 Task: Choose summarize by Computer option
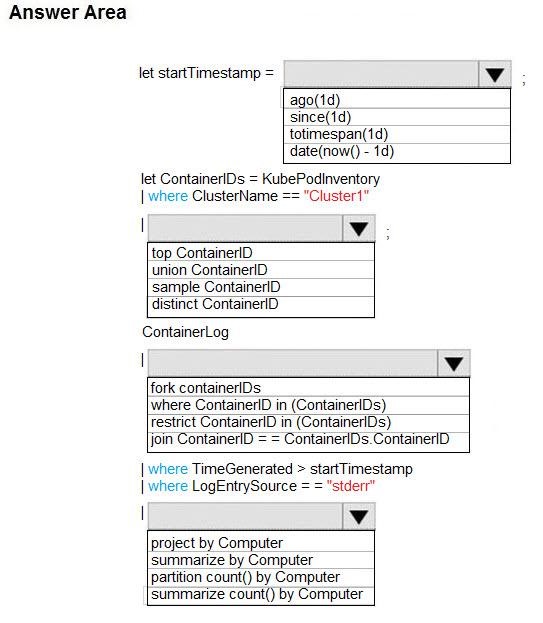tap(261, 560)
